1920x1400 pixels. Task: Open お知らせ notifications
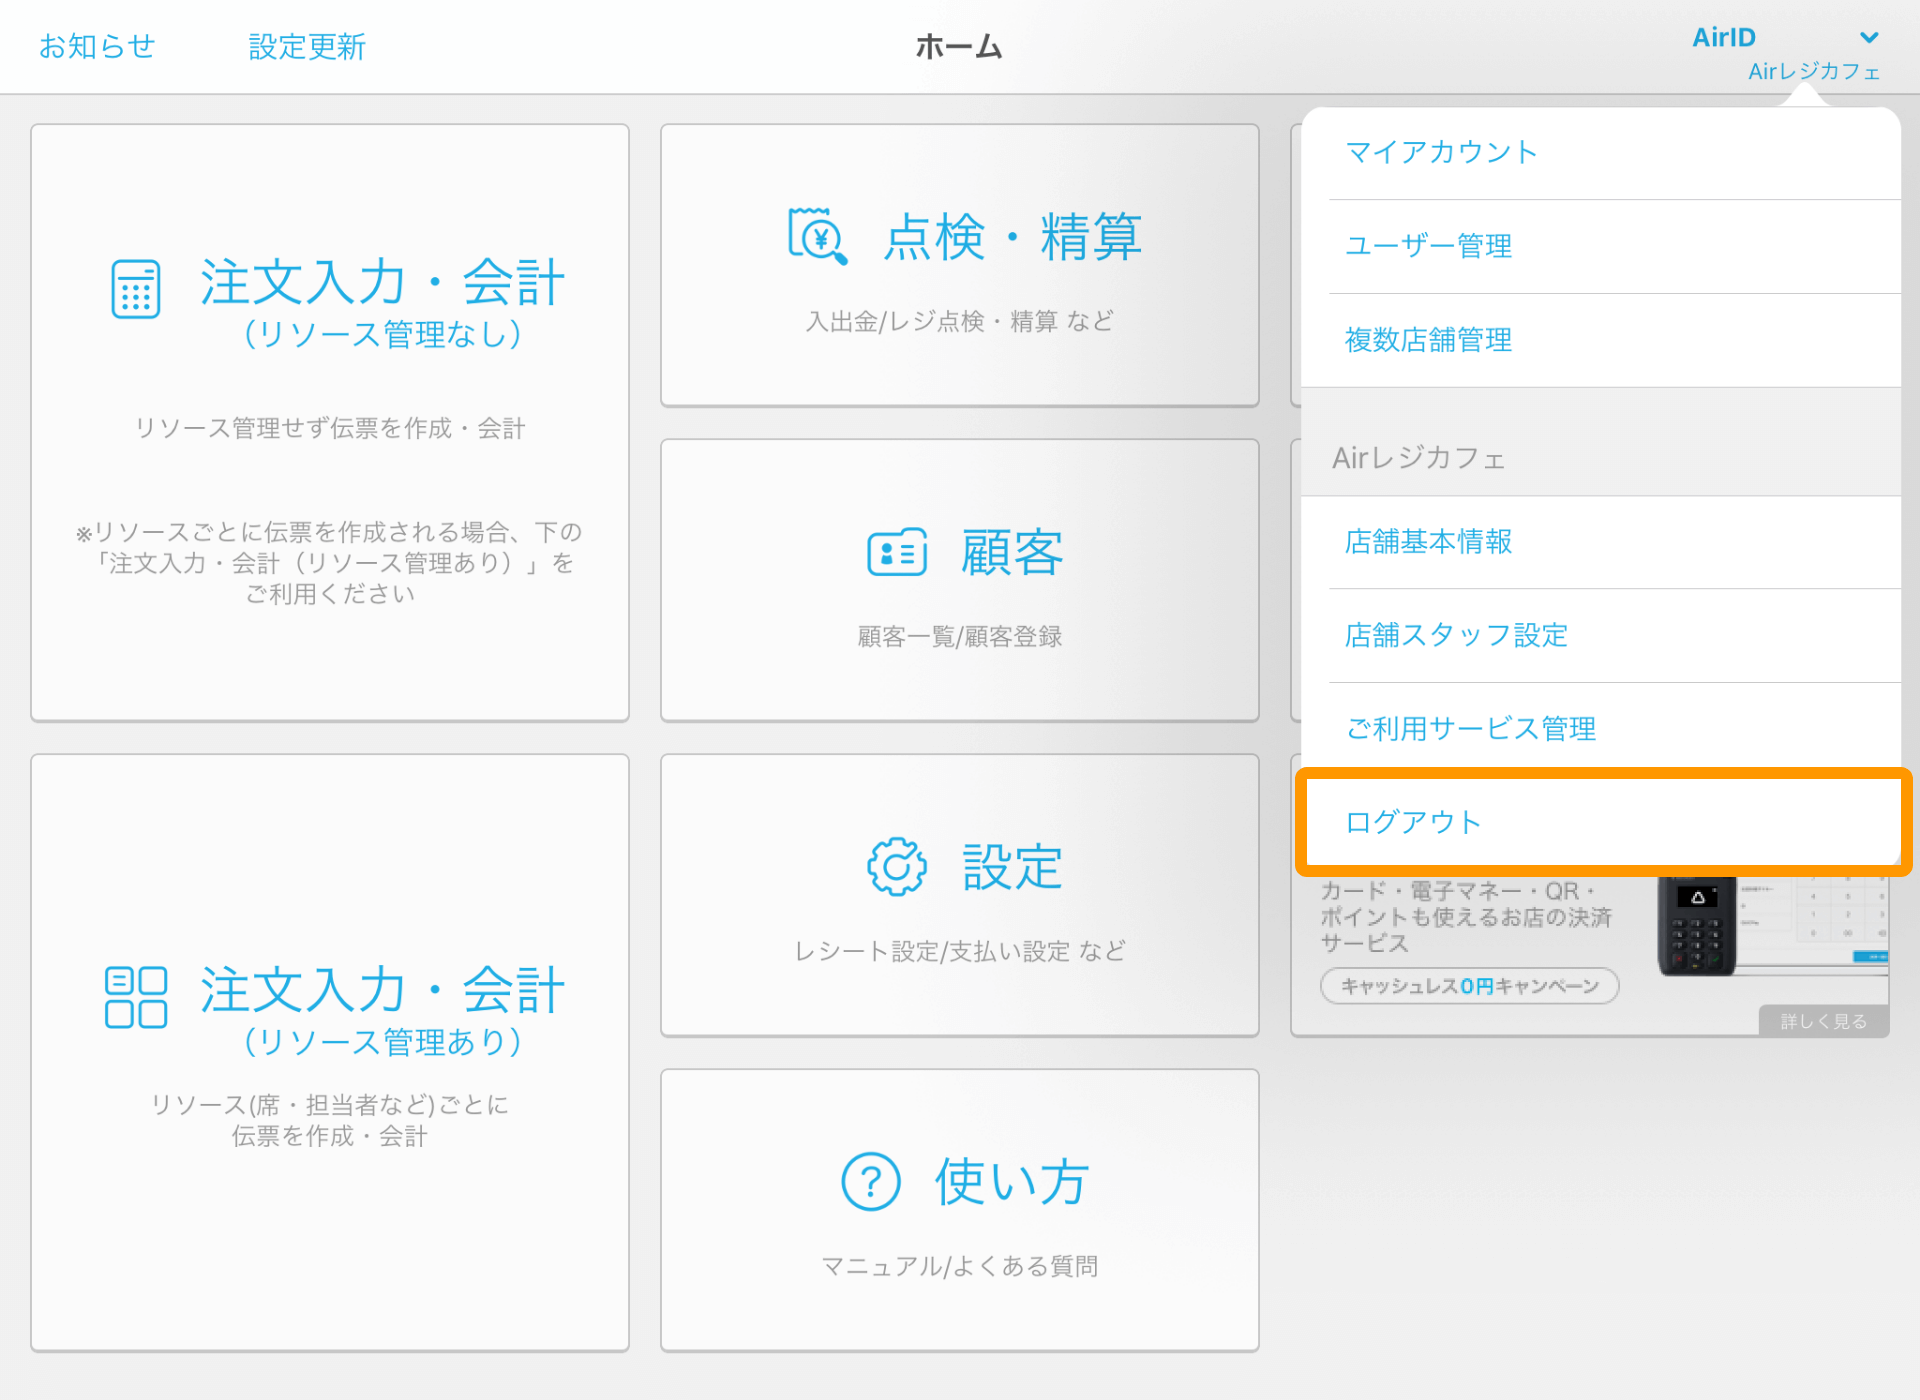coord(97,46)
